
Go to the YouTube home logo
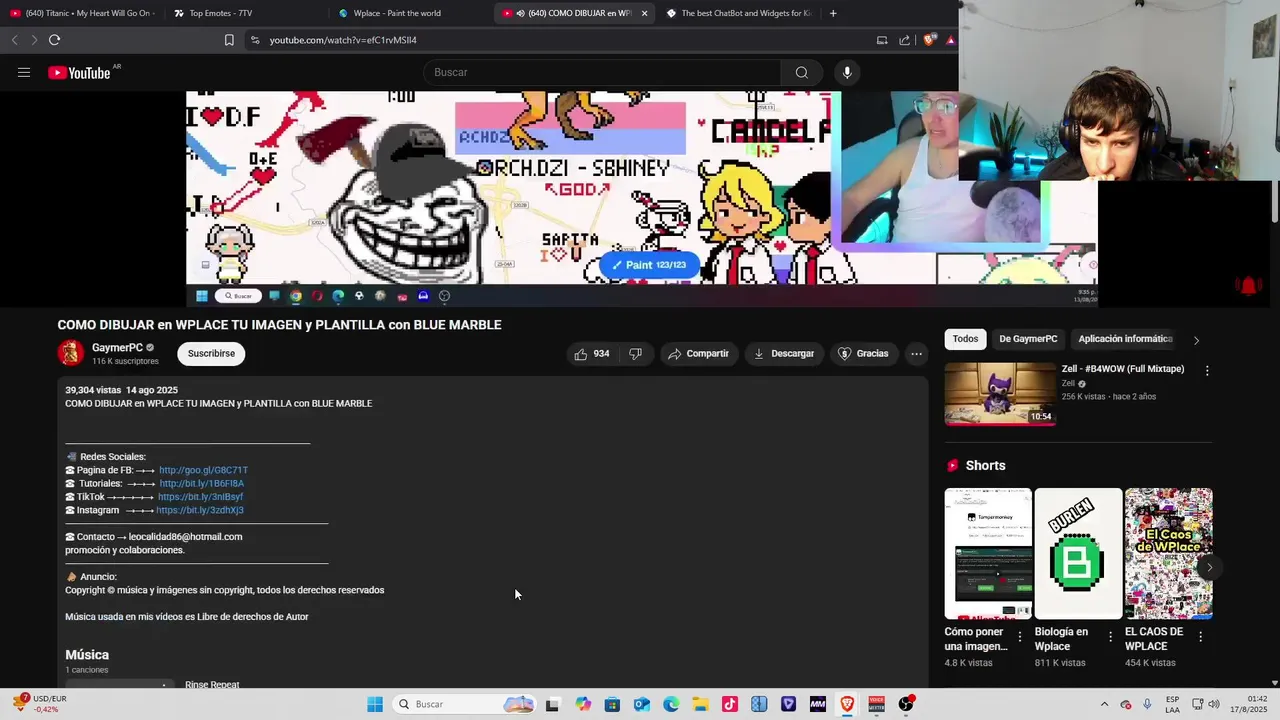pos(79,72)
